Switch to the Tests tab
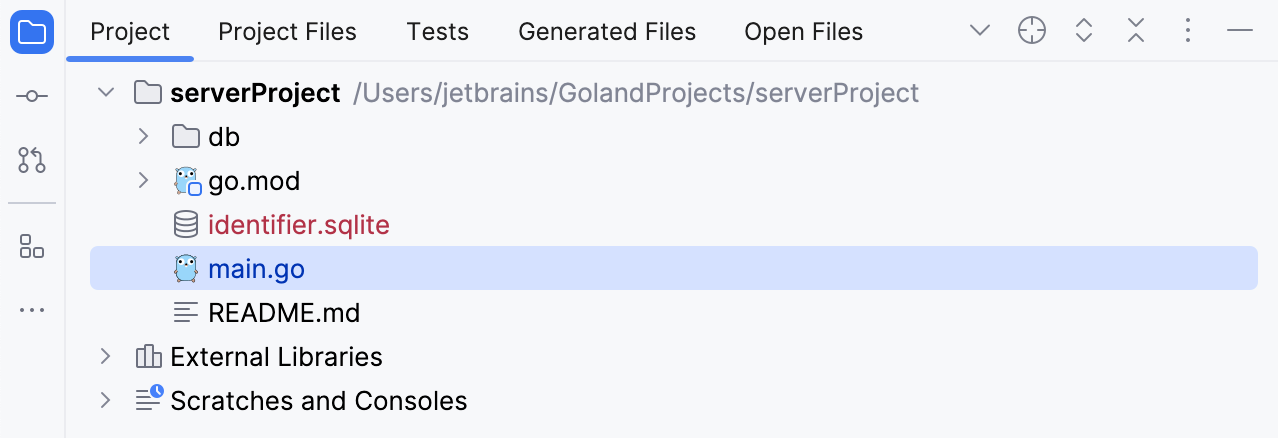This screenshot has width=1278, height=438. point(437,32)
